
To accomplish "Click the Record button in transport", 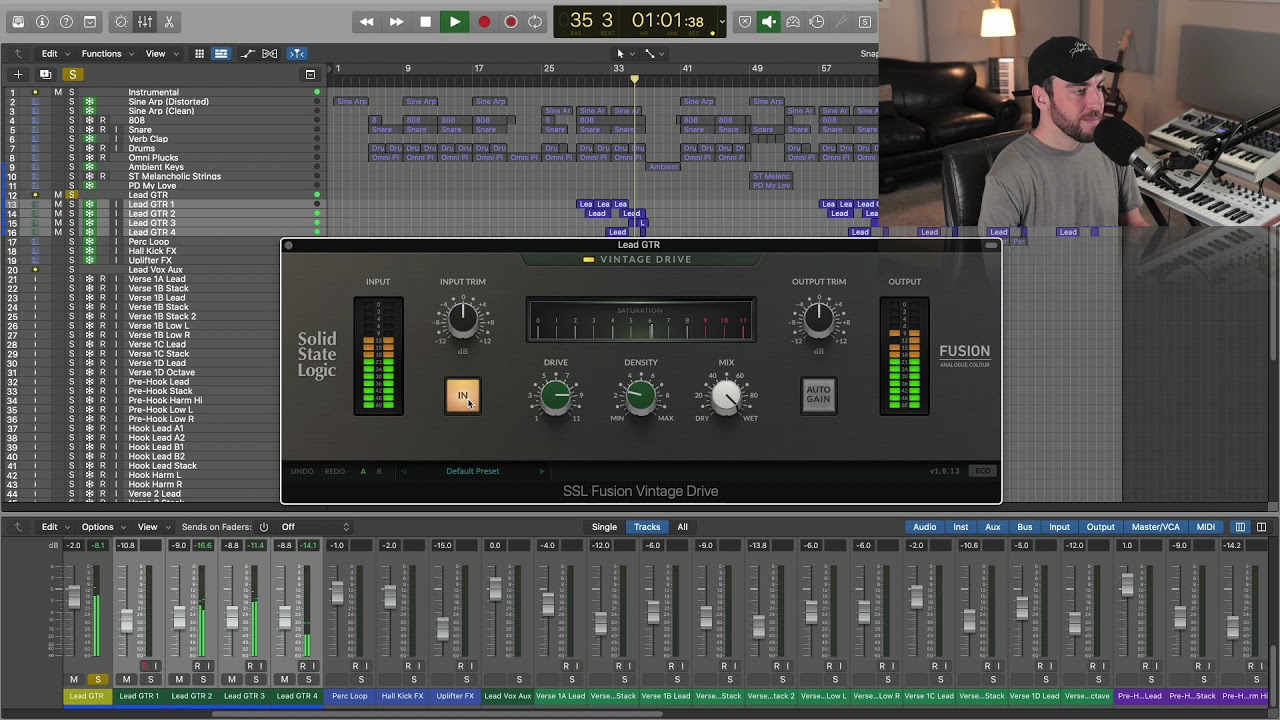I will click(484, 21).
